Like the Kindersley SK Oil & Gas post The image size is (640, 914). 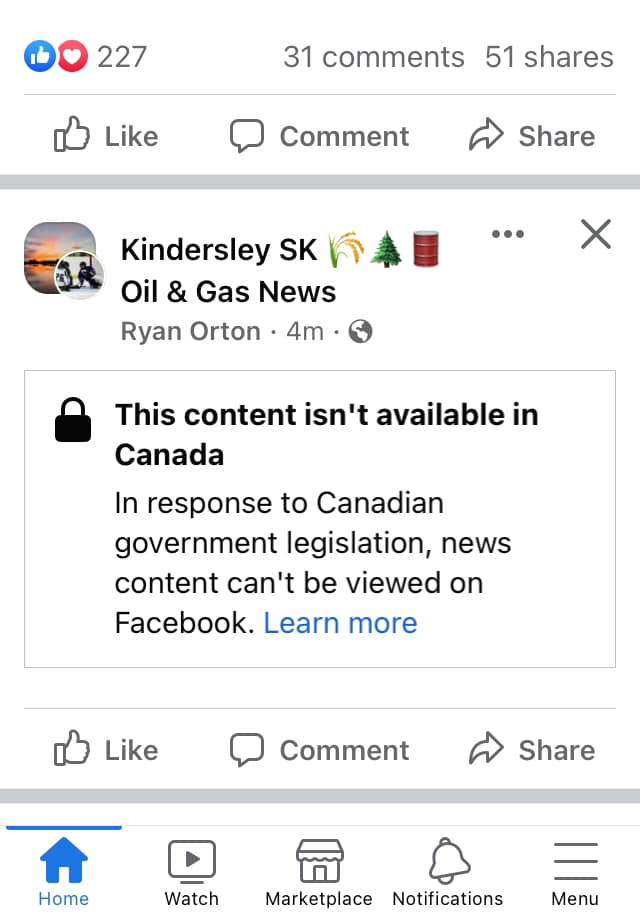tap(106, 750)
